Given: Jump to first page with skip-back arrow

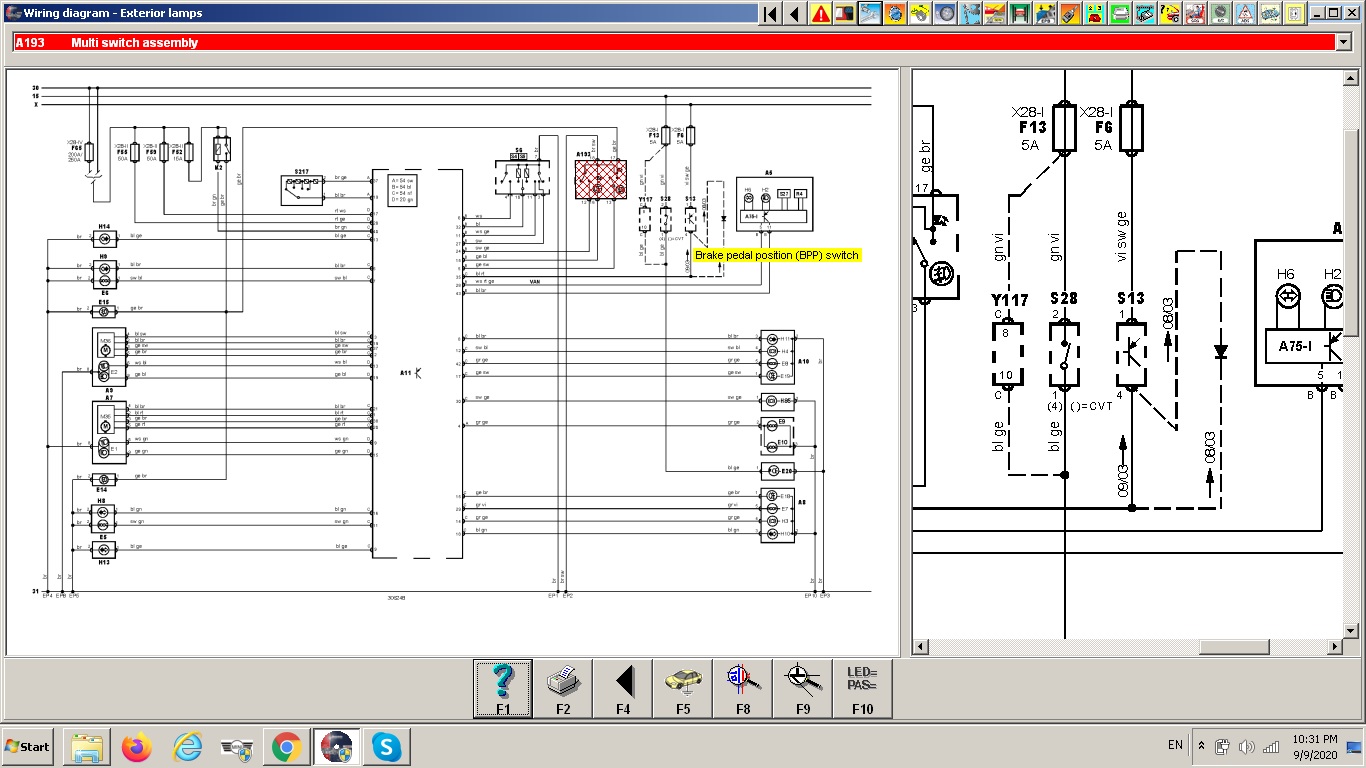Looking at the screenshot, I should 770,14.
